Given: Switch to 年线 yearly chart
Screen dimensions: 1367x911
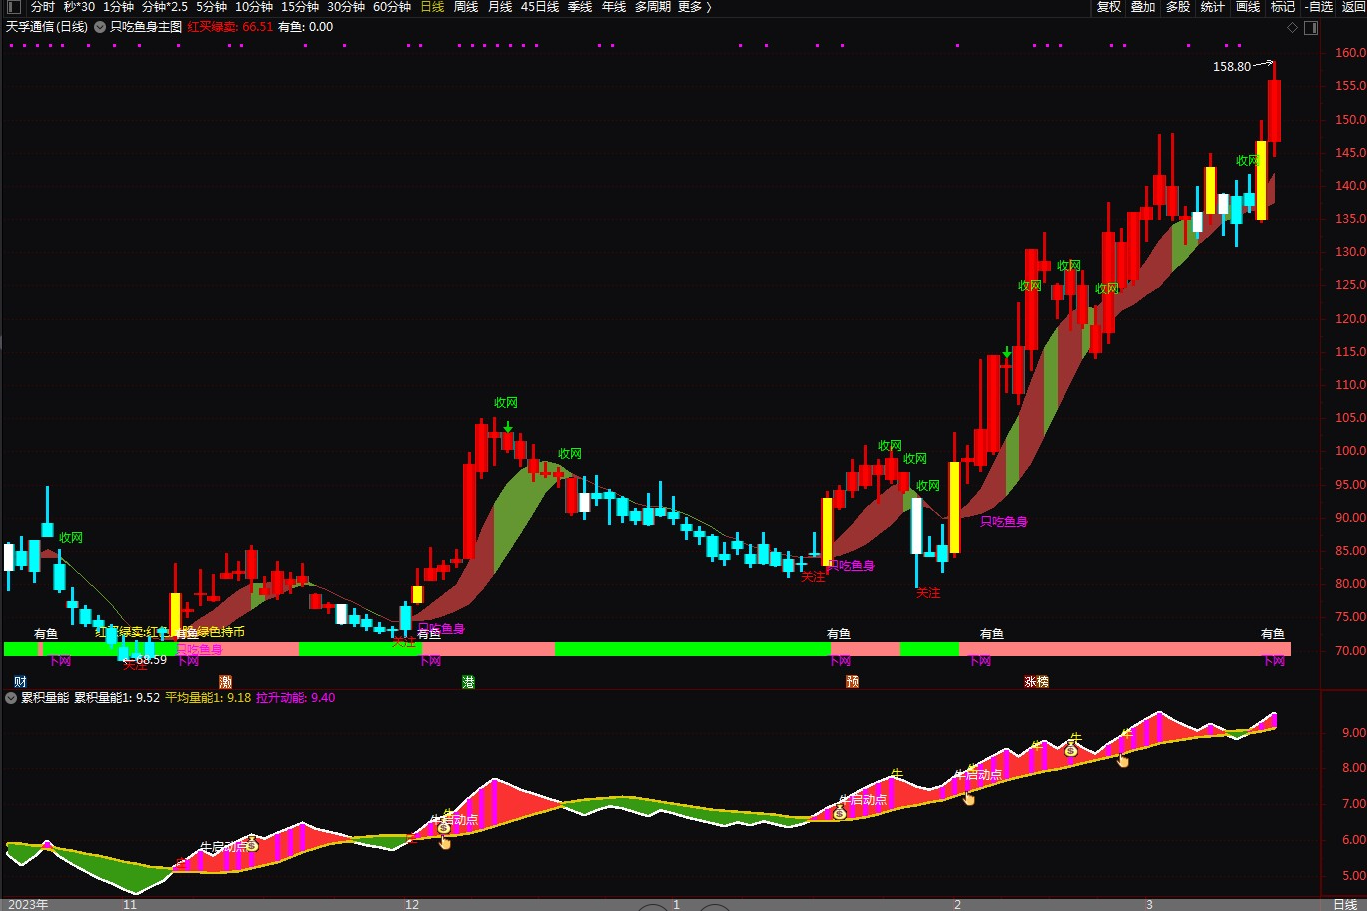Looking at the screenshot, I should click(x=614, y=7).
